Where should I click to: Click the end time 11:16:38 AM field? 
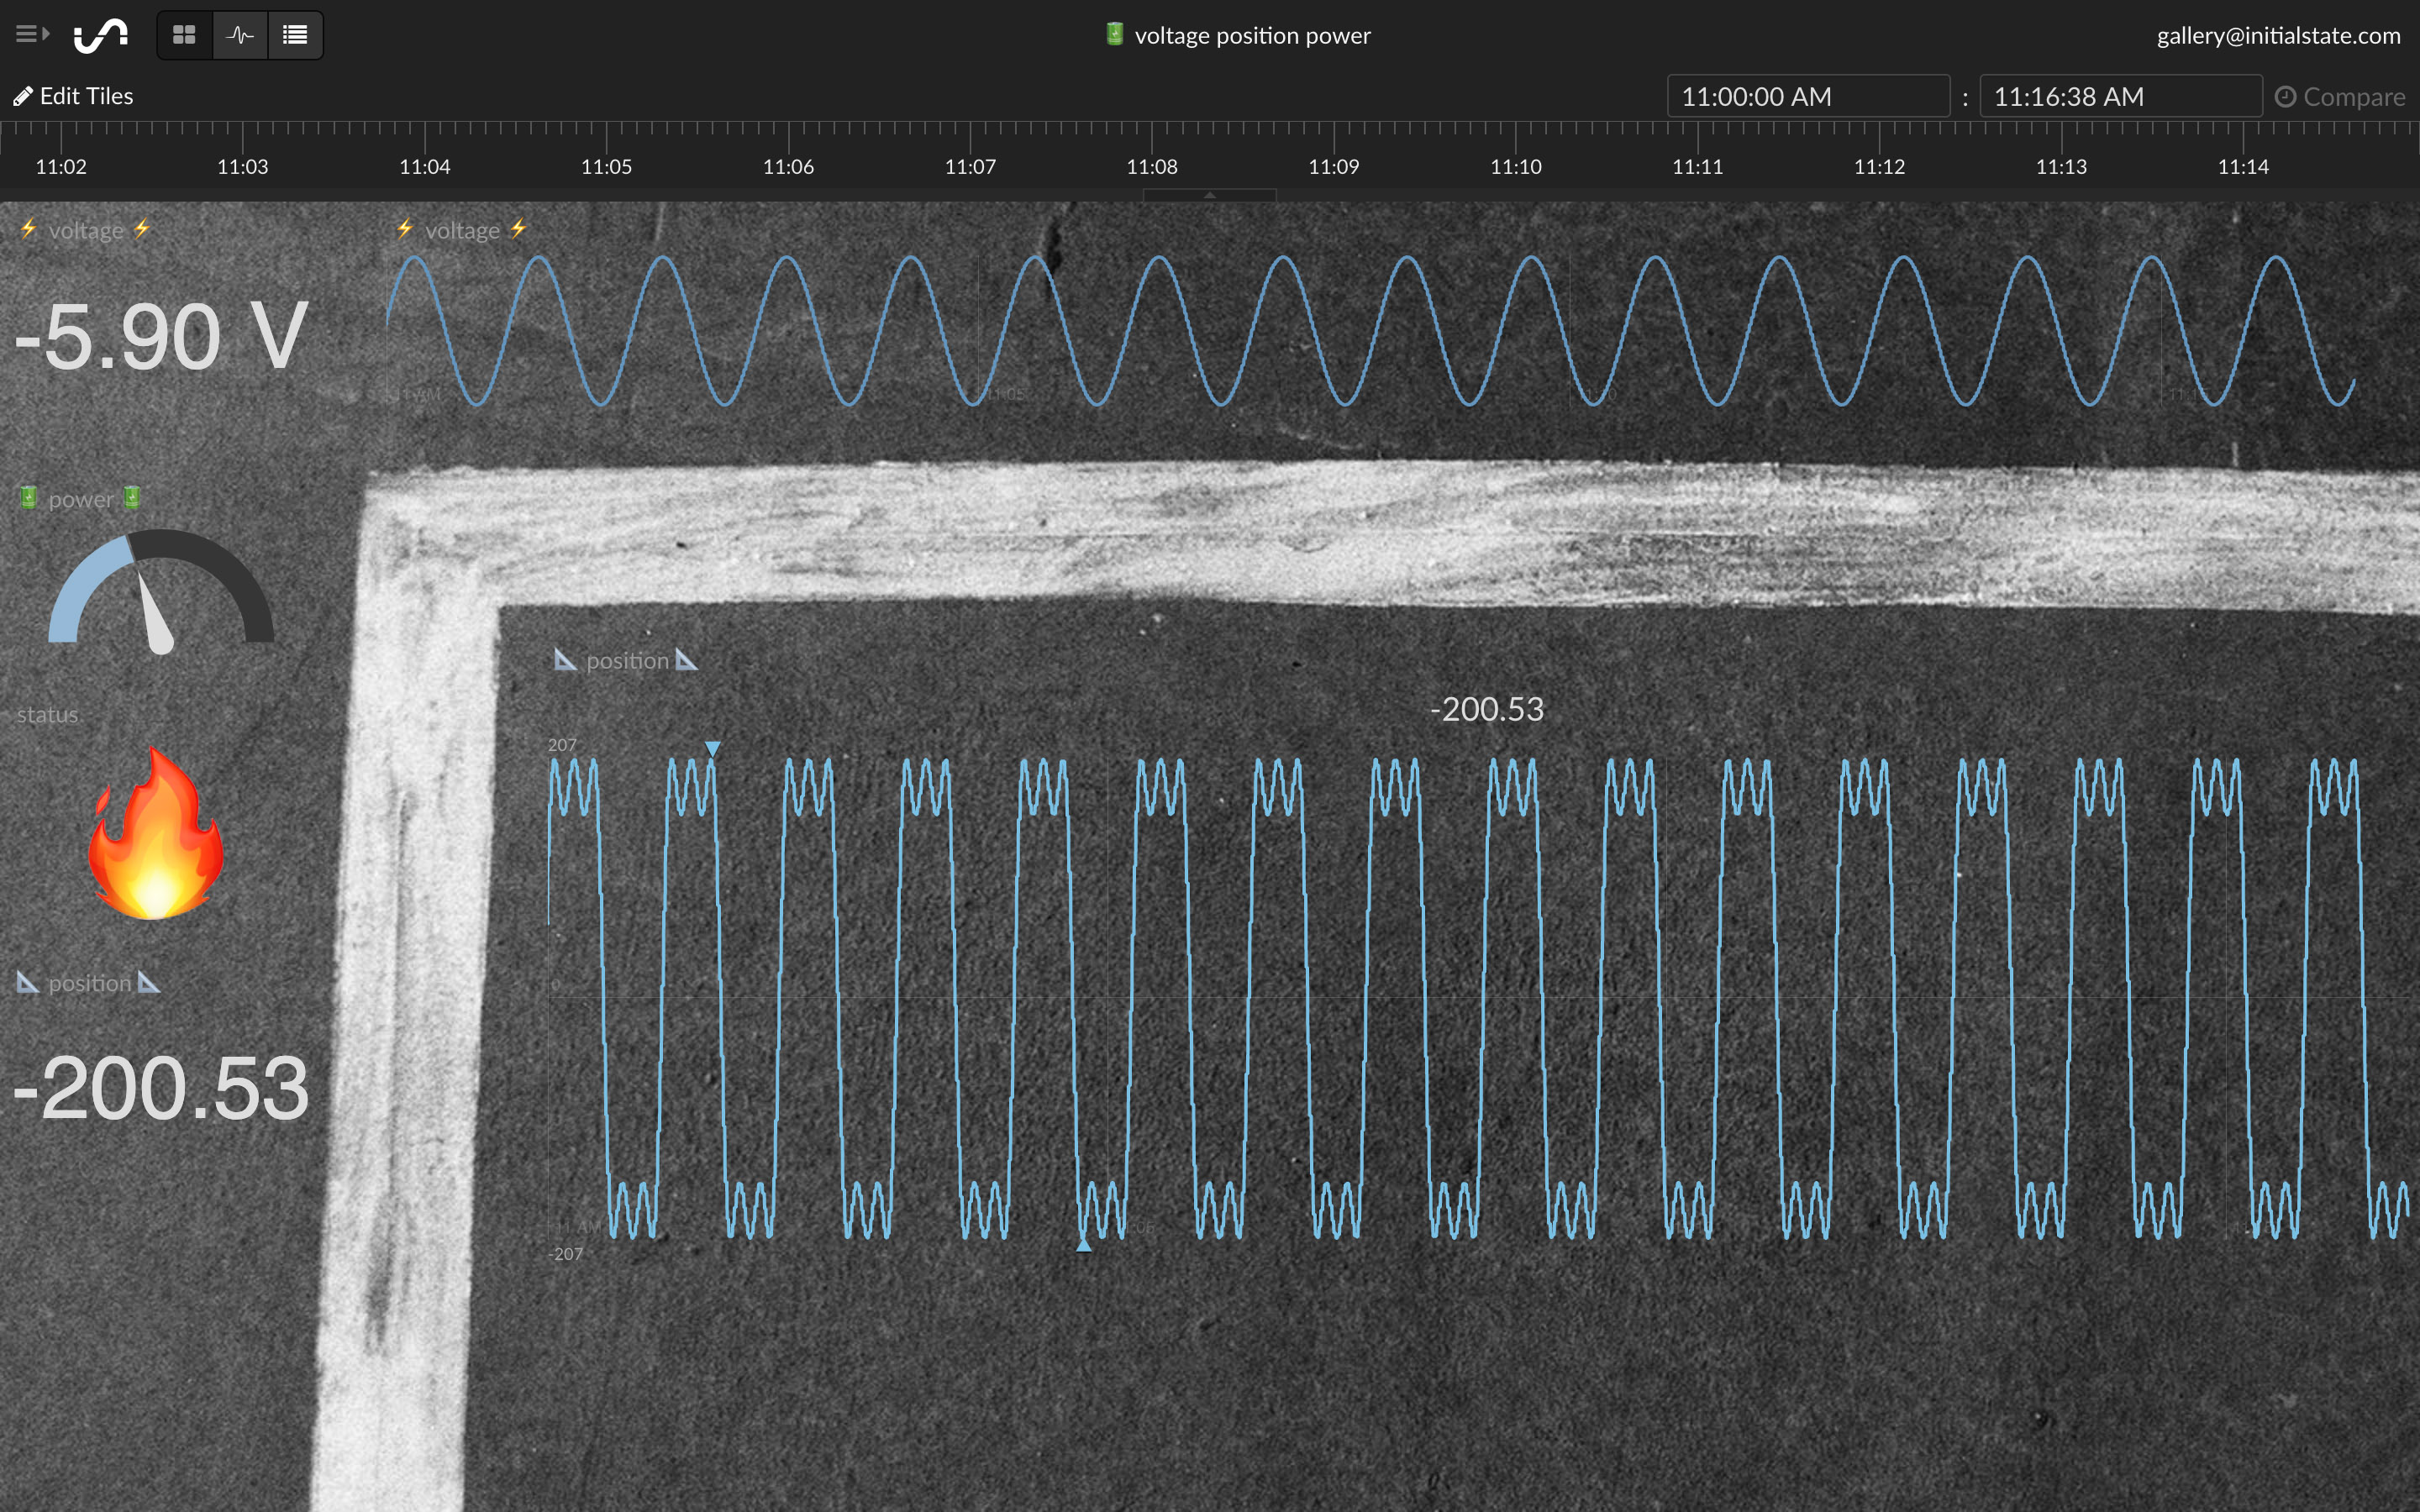(x=2120, y=97)
